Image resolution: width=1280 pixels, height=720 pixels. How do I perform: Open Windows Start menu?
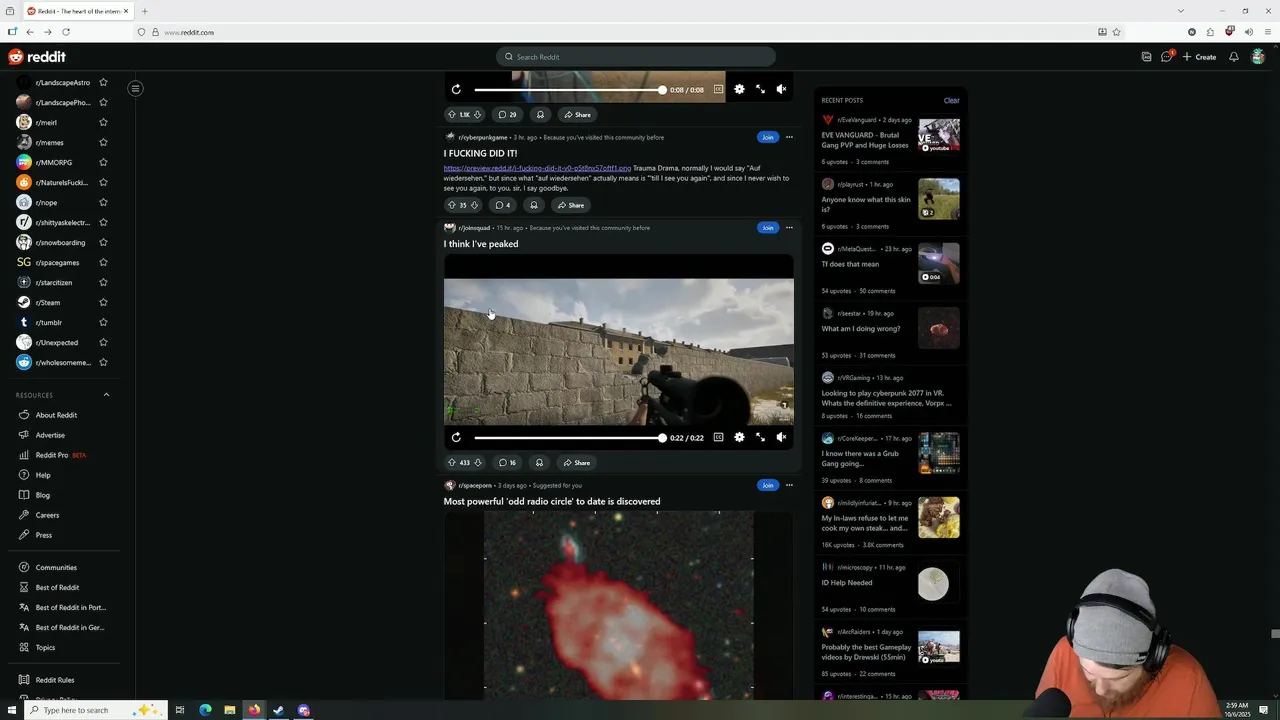click(12, 710)
